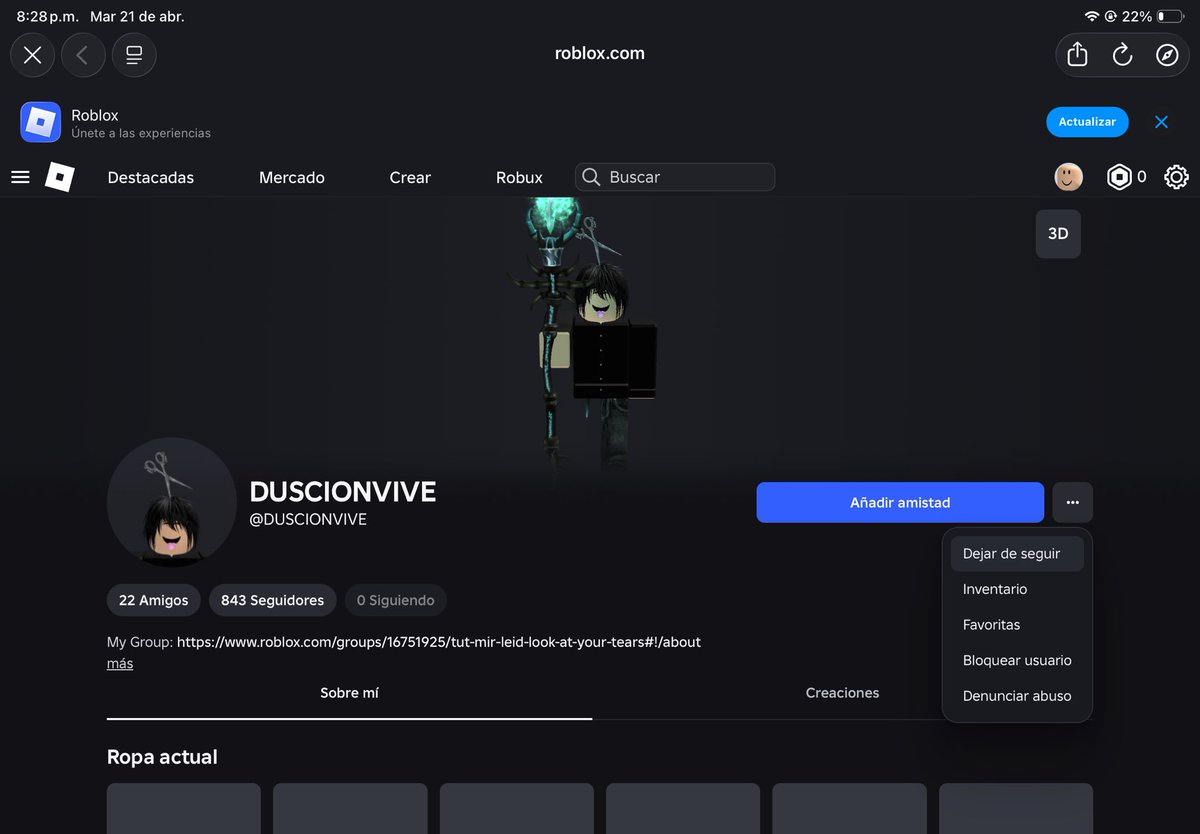Screen dimensions: 1200x834
Task: Select Bloquear usuario menu option
Action: point(1017,660)
